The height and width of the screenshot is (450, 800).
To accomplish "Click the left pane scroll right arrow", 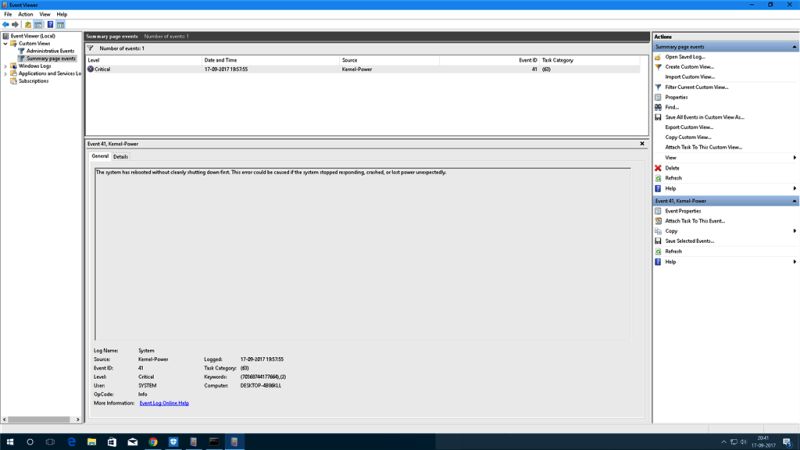I will (x=78, y=419).
